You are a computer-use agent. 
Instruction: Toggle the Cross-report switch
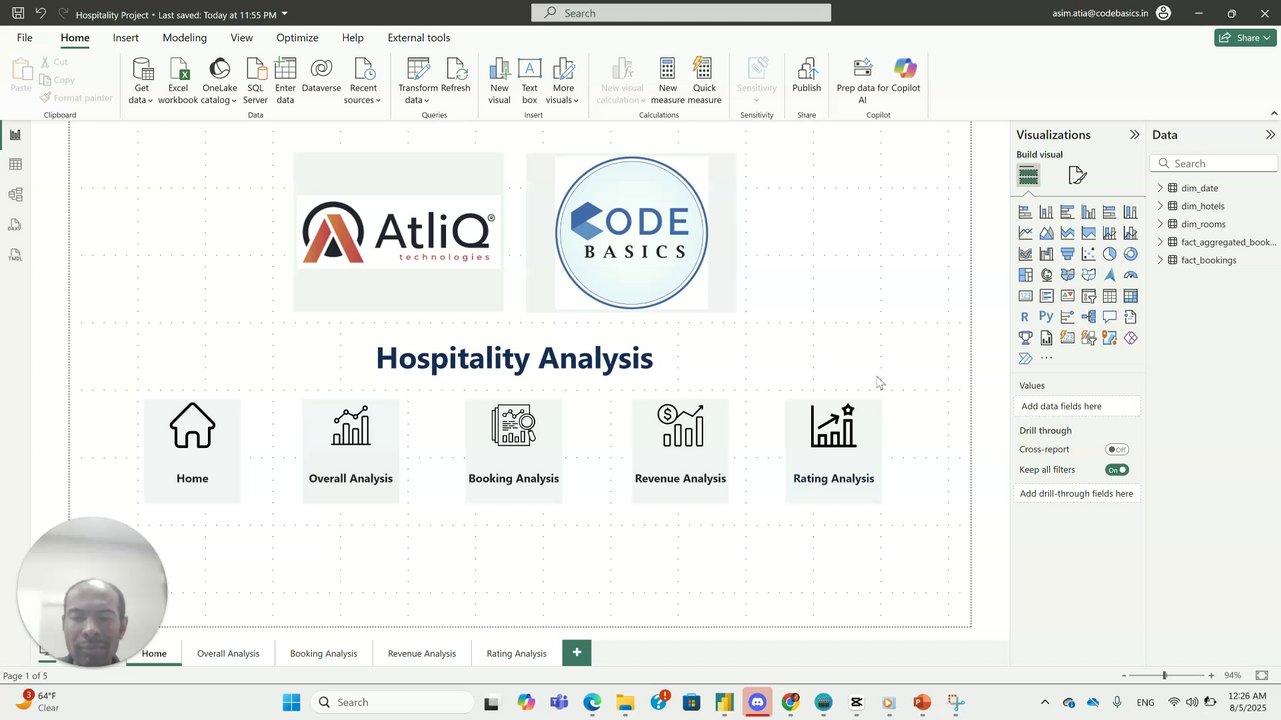(x=1117, y=449)
